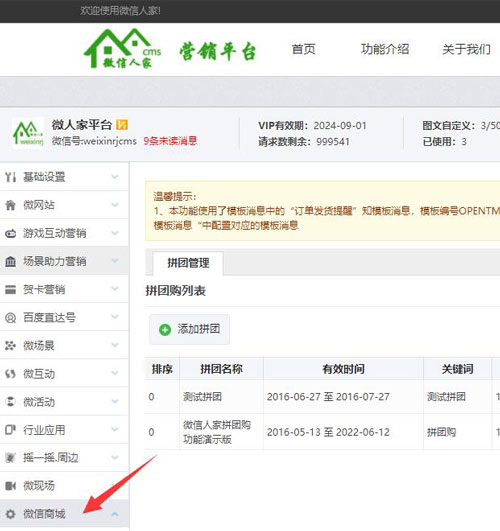Click the green plus icon on 添加拼团
The image size is (500, 531).
tap(165, 330)
